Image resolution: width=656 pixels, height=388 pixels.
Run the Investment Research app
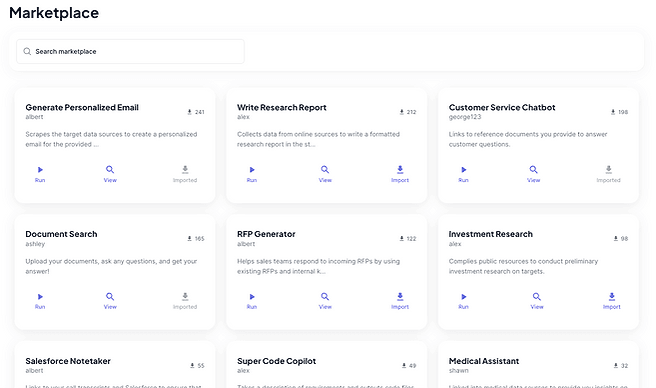coord(463,301)
